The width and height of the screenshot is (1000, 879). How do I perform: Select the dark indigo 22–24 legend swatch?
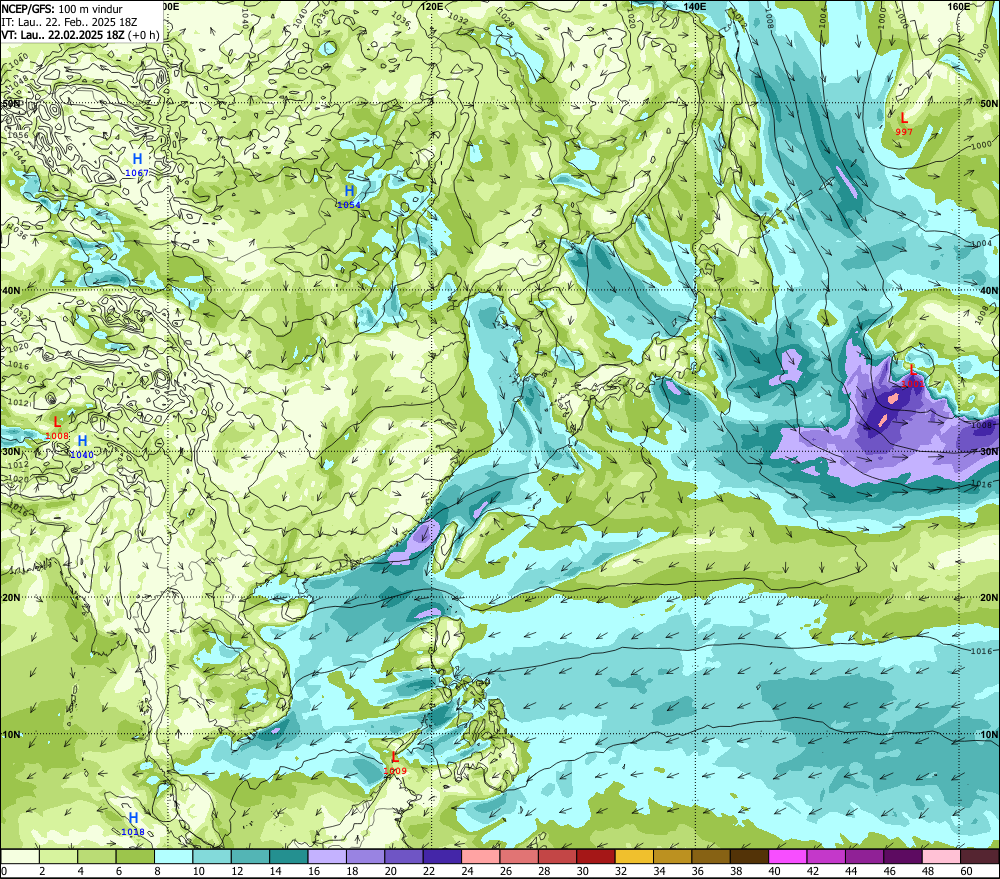point(442,857)
